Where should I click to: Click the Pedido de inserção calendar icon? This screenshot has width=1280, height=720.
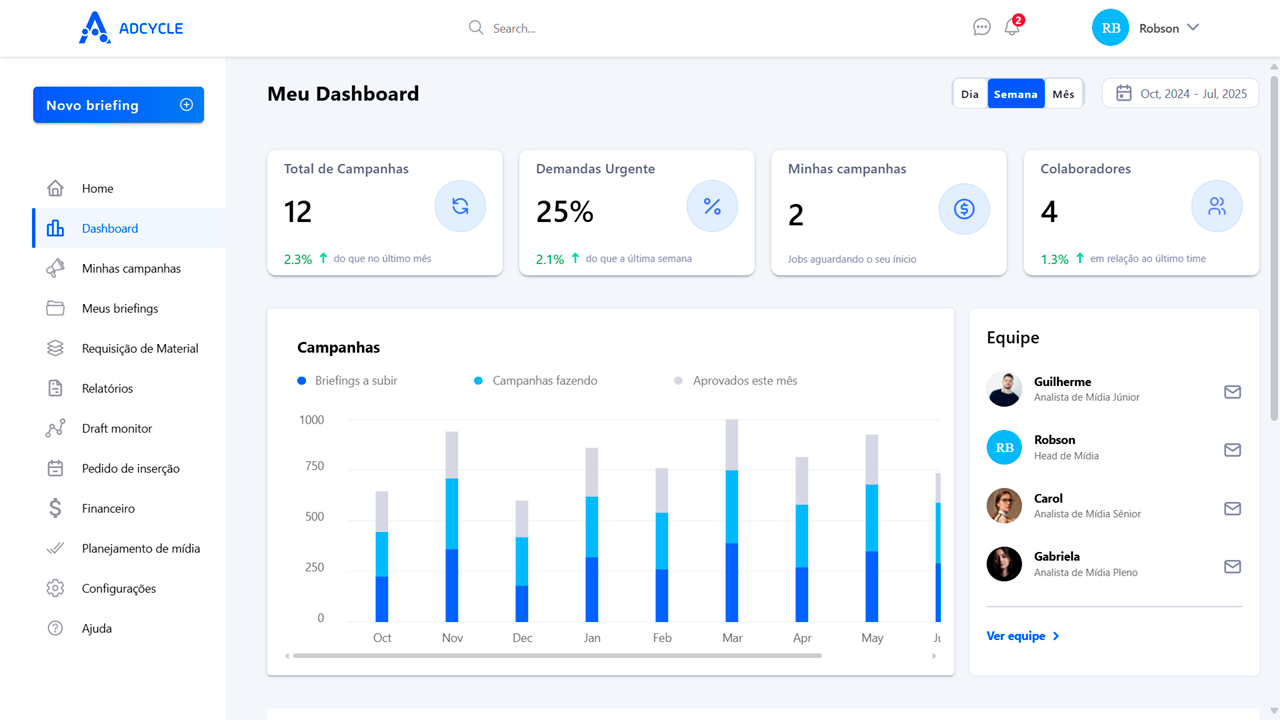click(x=55, y=468)
